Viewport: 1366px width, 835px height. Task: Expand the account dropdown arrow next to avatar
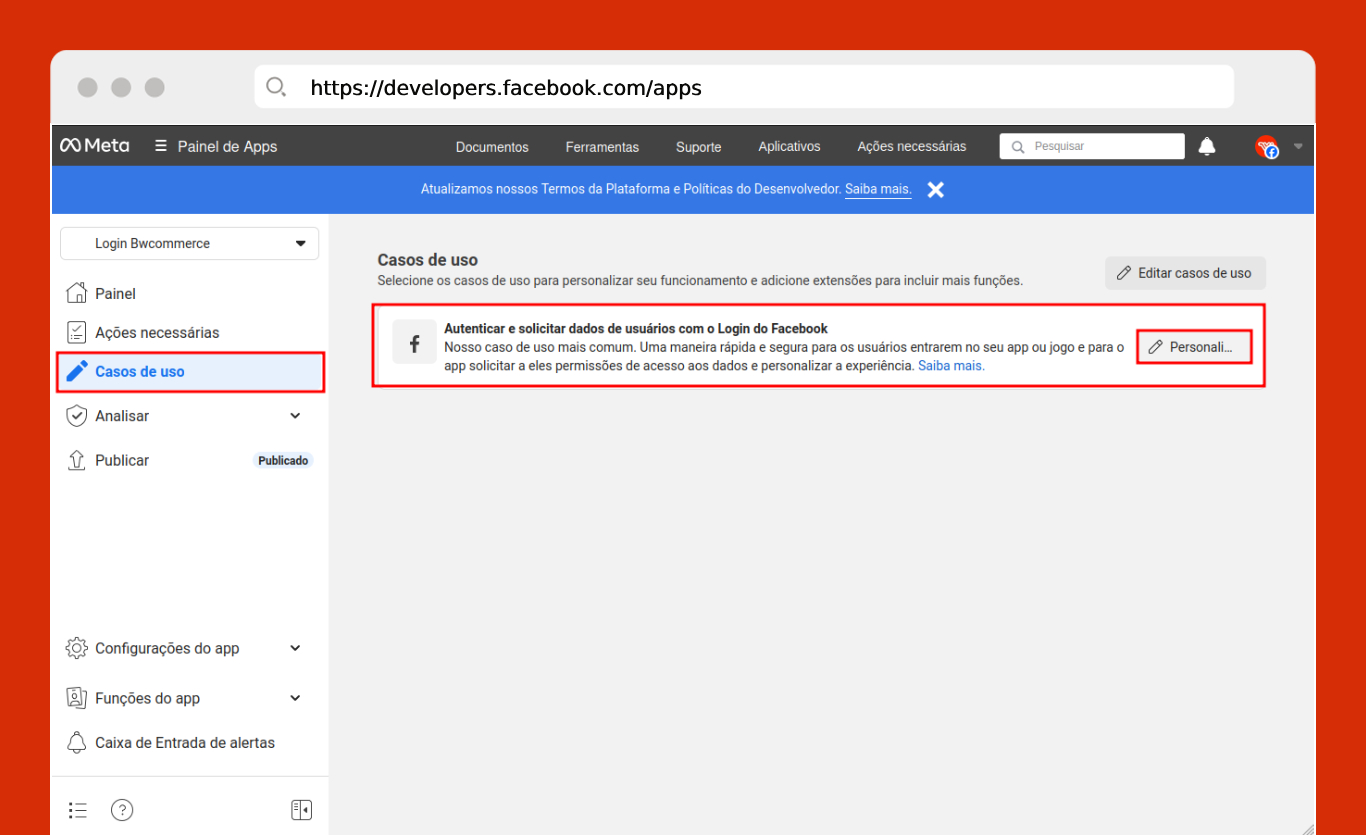[1298, 146]
